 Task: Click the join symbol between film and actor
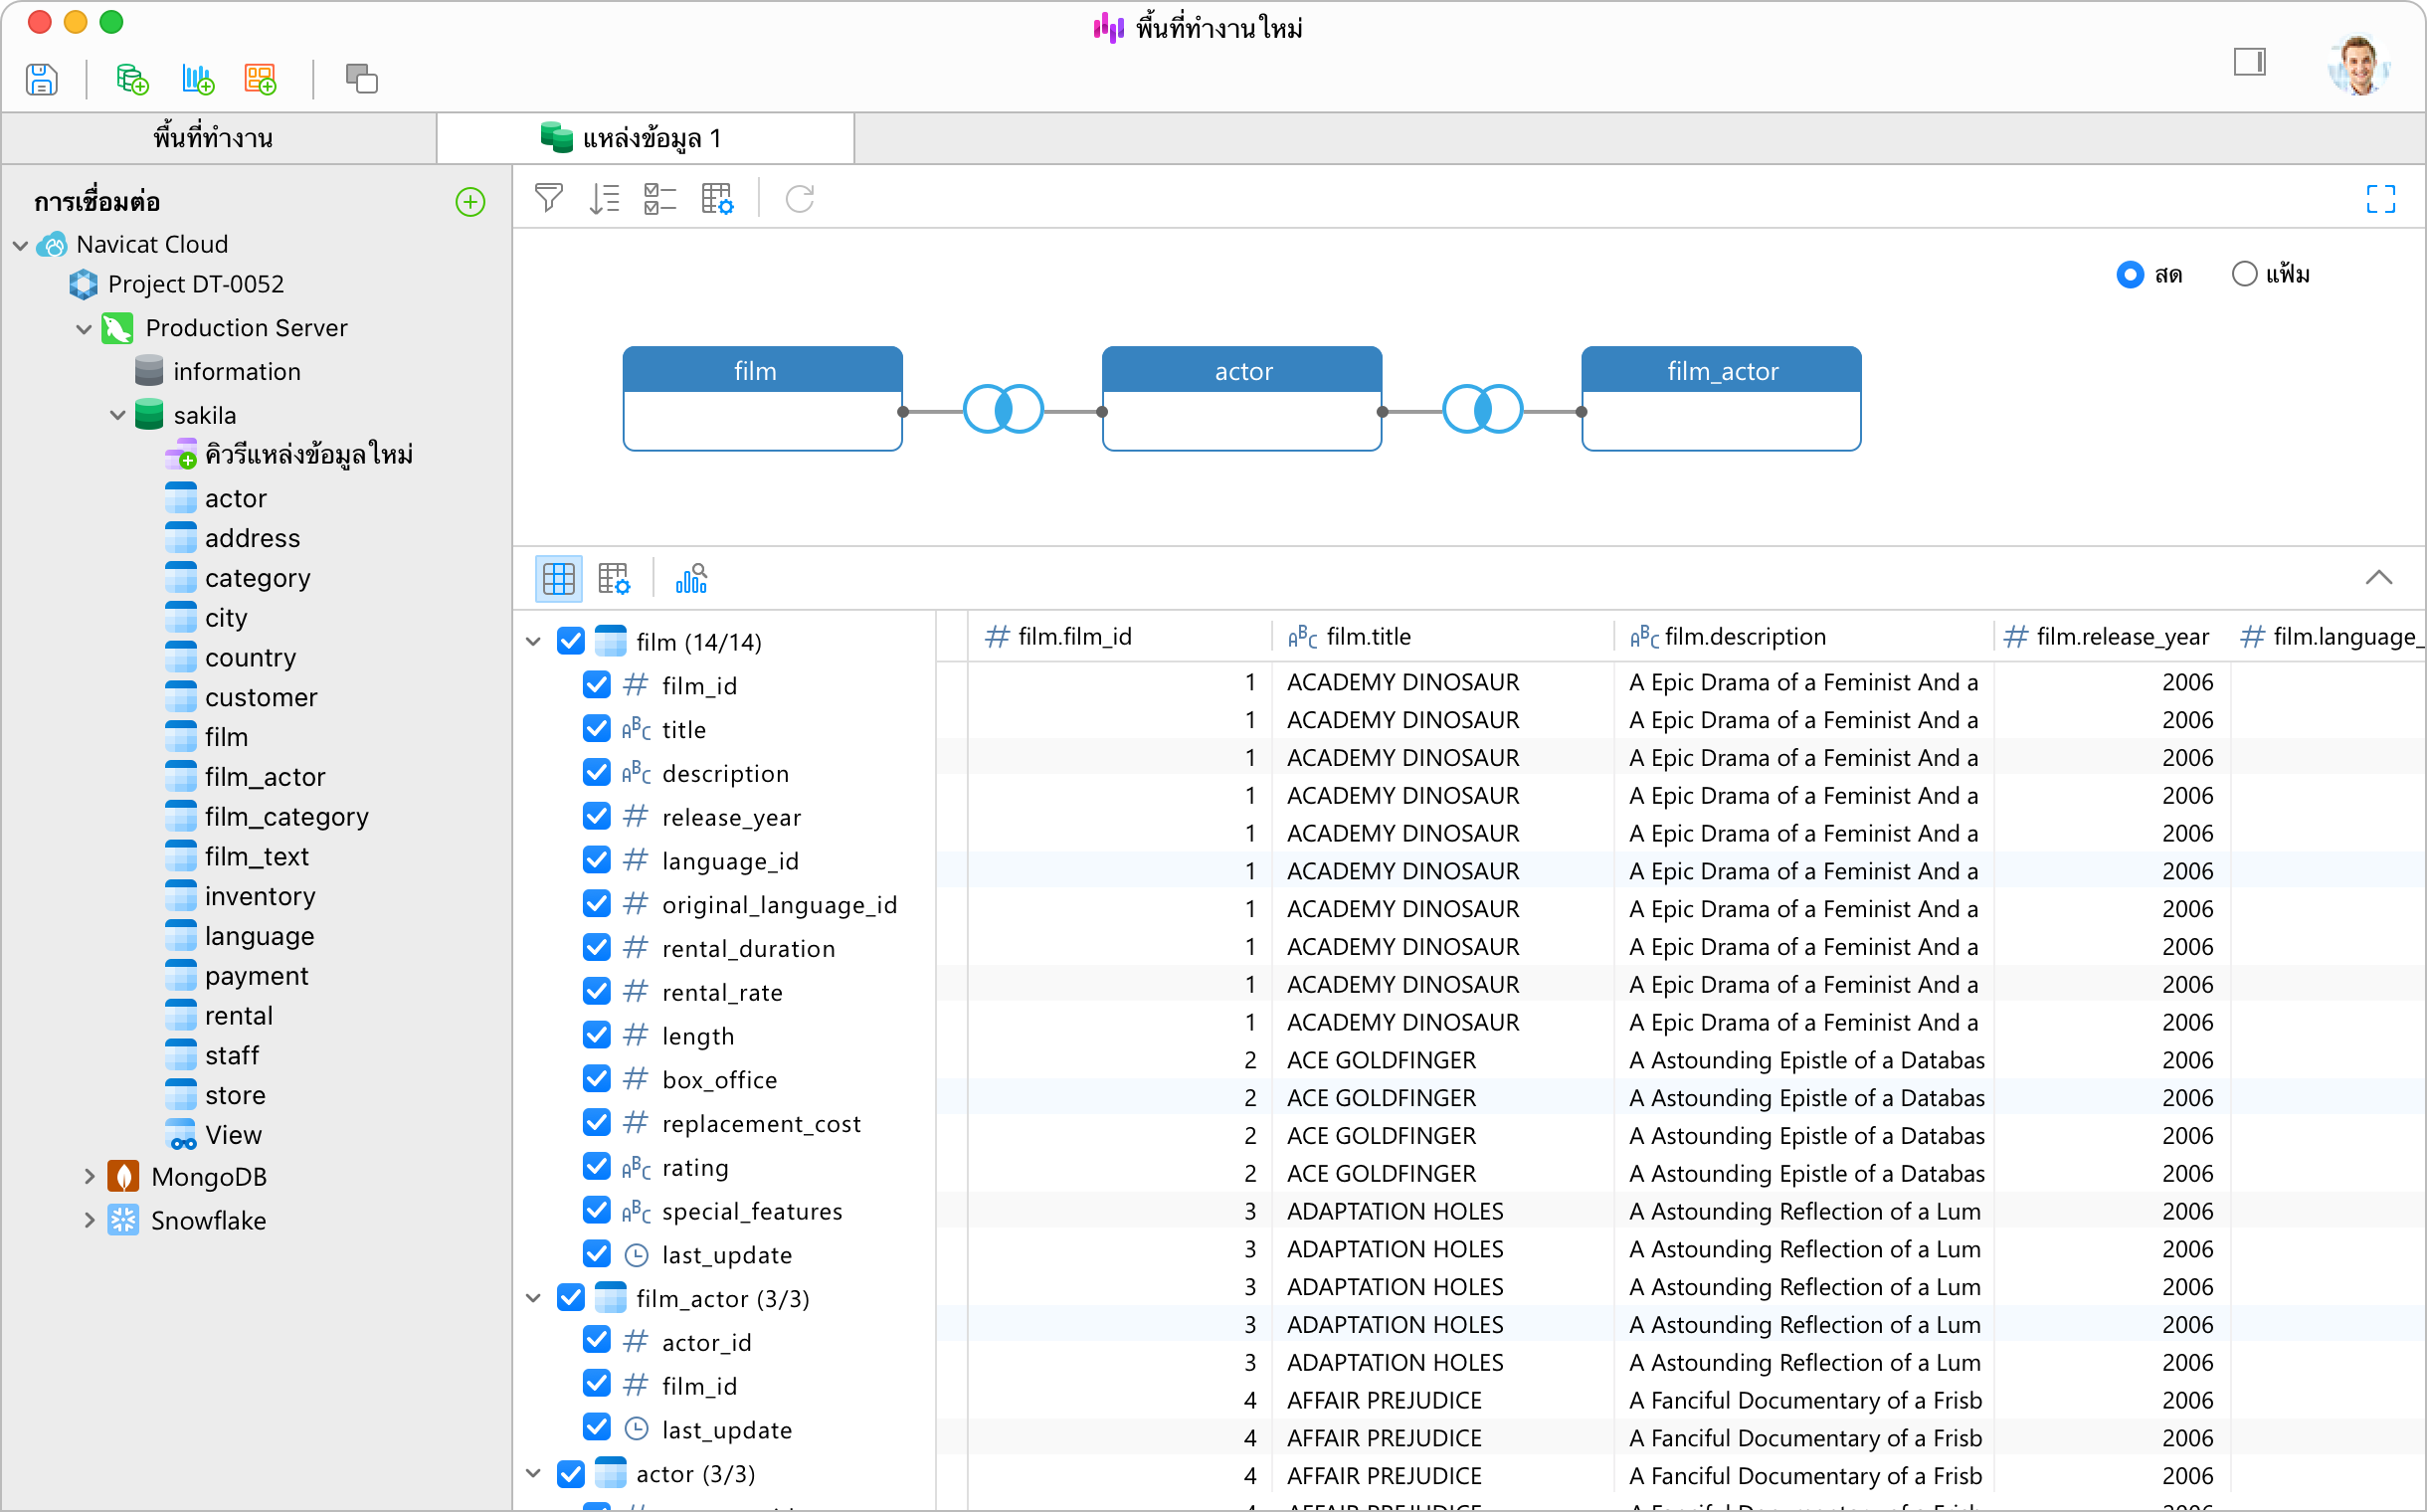1003,410
